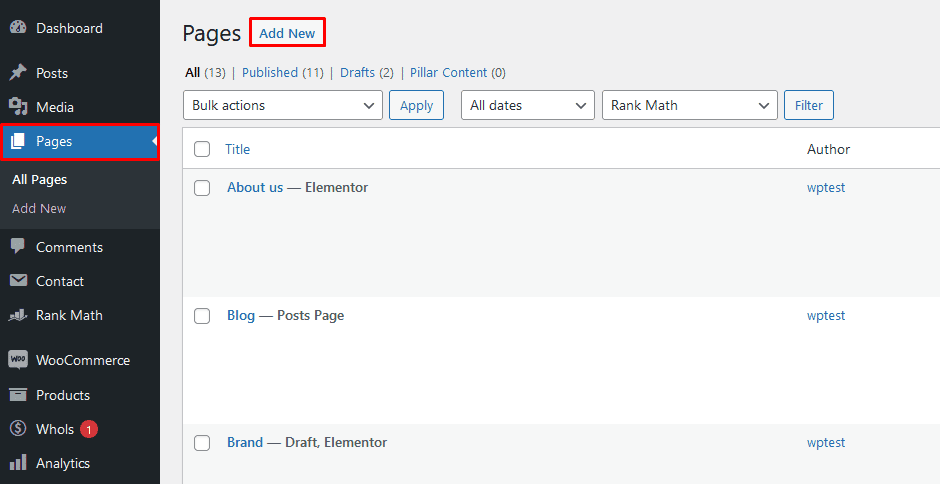Click wptest author in Brand row
The width and height of the screenshot is (940, 484).
coord(826,443)
